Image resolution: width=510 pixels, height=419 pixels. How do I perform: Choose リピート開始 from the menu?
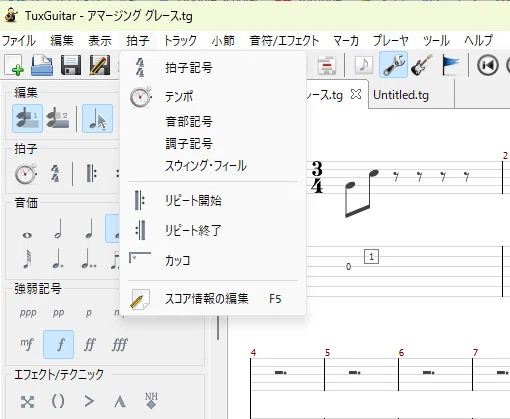pyautogui.click(x=213, y=201)
